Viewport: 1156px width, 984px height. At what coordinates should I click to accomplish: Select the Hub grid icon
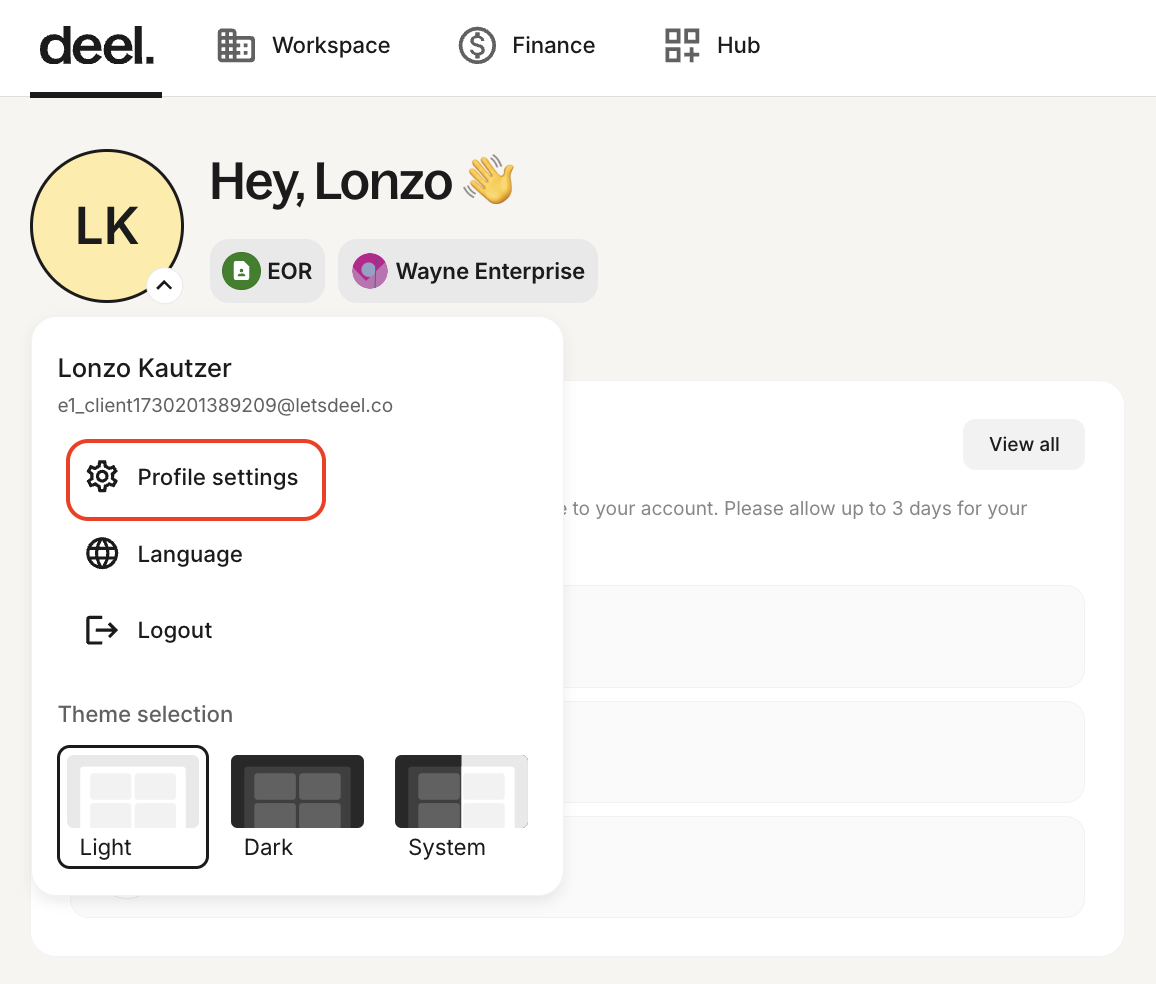pos(681,45)
